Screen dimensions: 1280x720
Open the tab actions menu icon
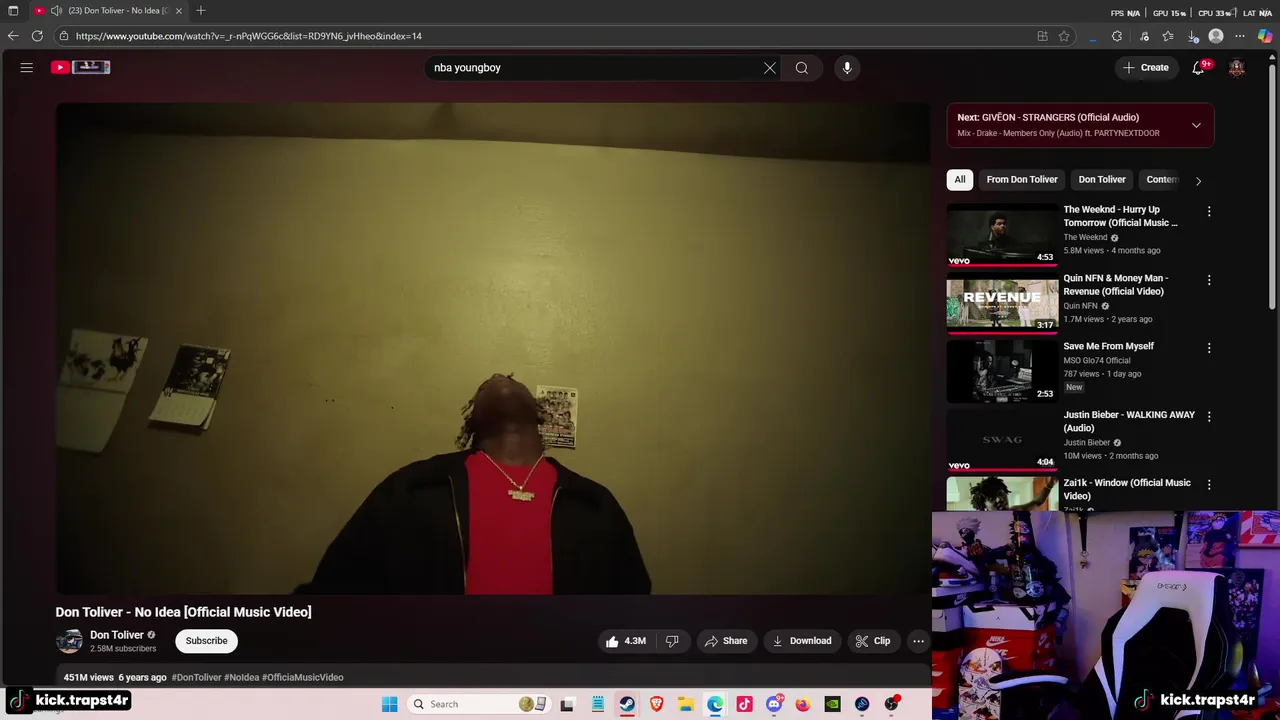pyautogui.click(x=13, y=11)
